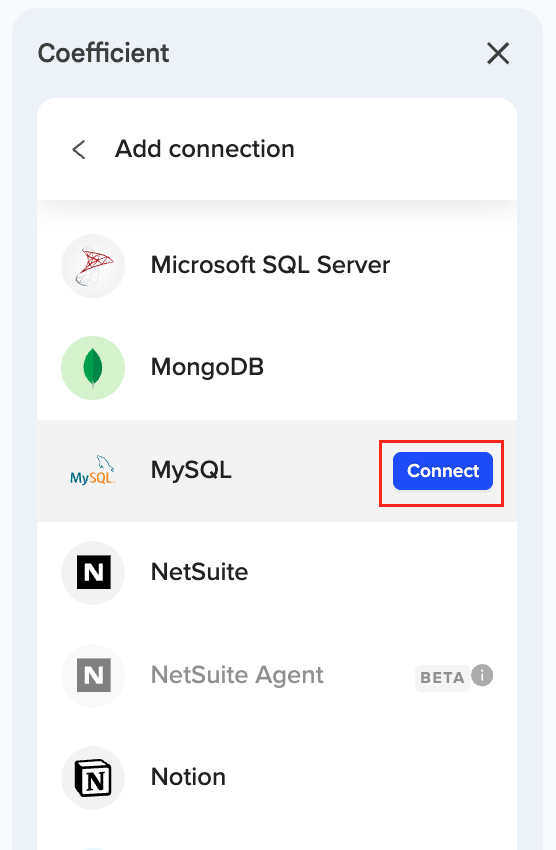Connect to MySQL with the Connect button

443,471
